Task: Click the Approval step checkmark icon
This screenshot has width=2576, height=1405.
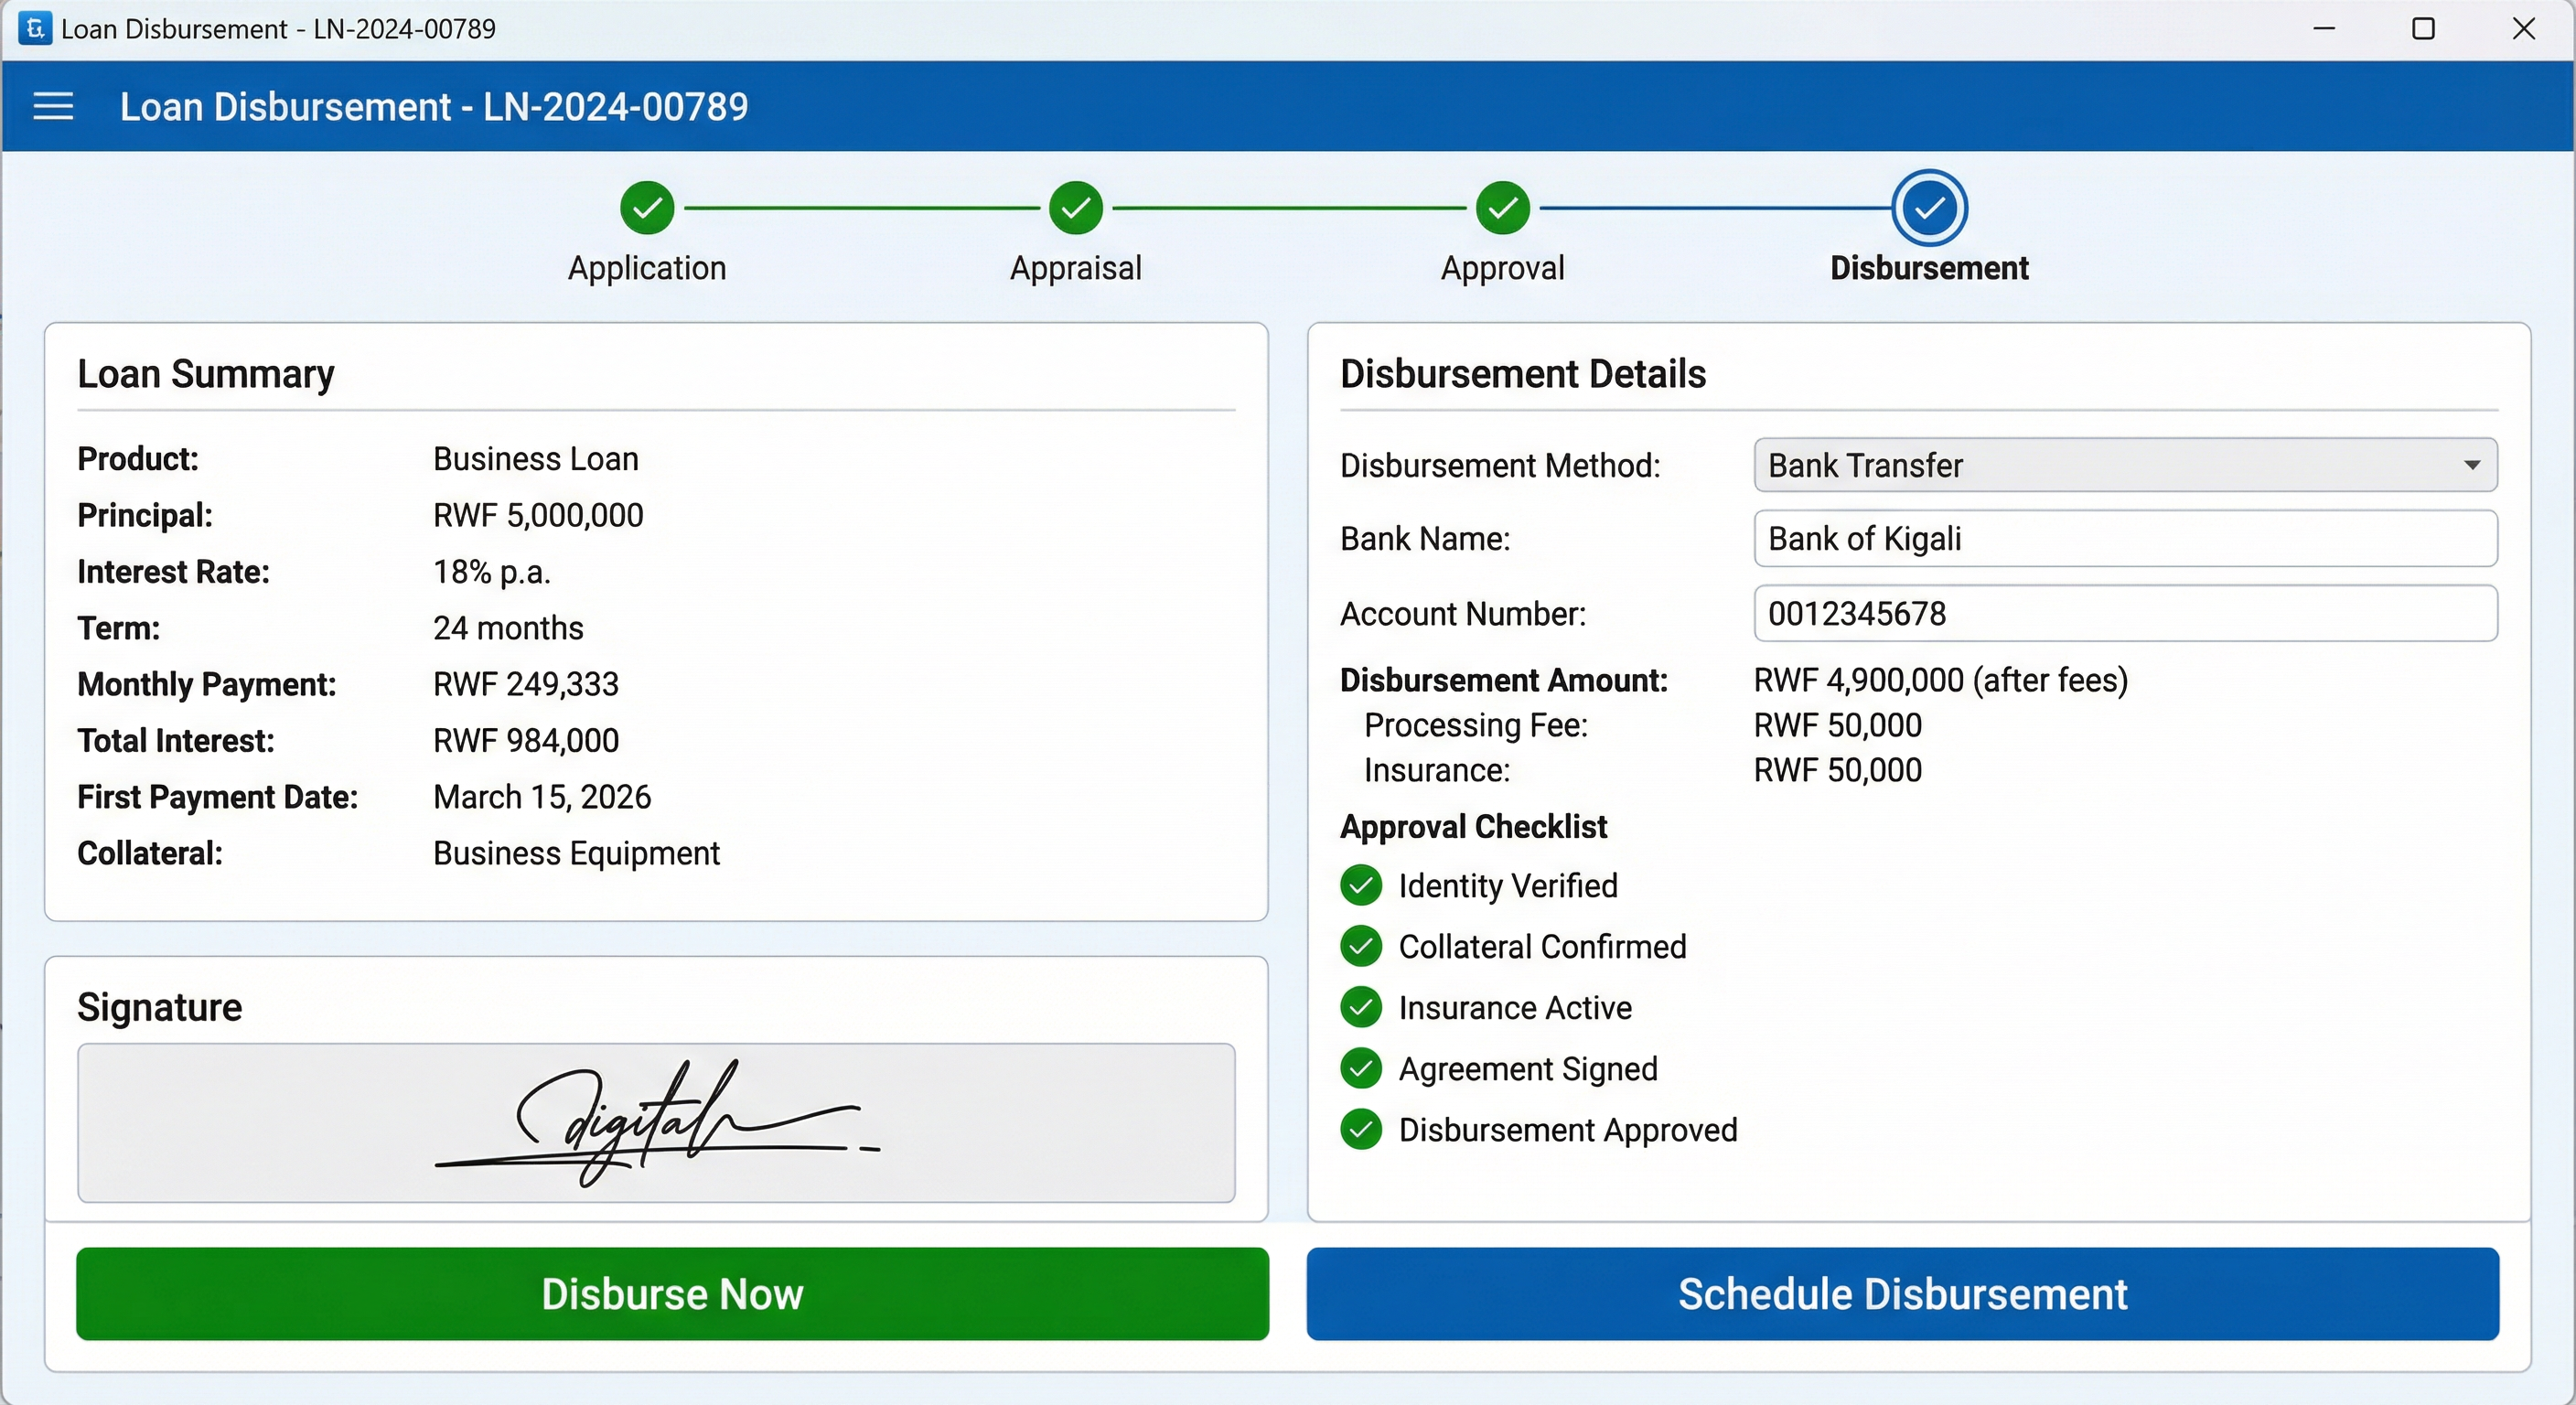Action: click(1502, 208)
